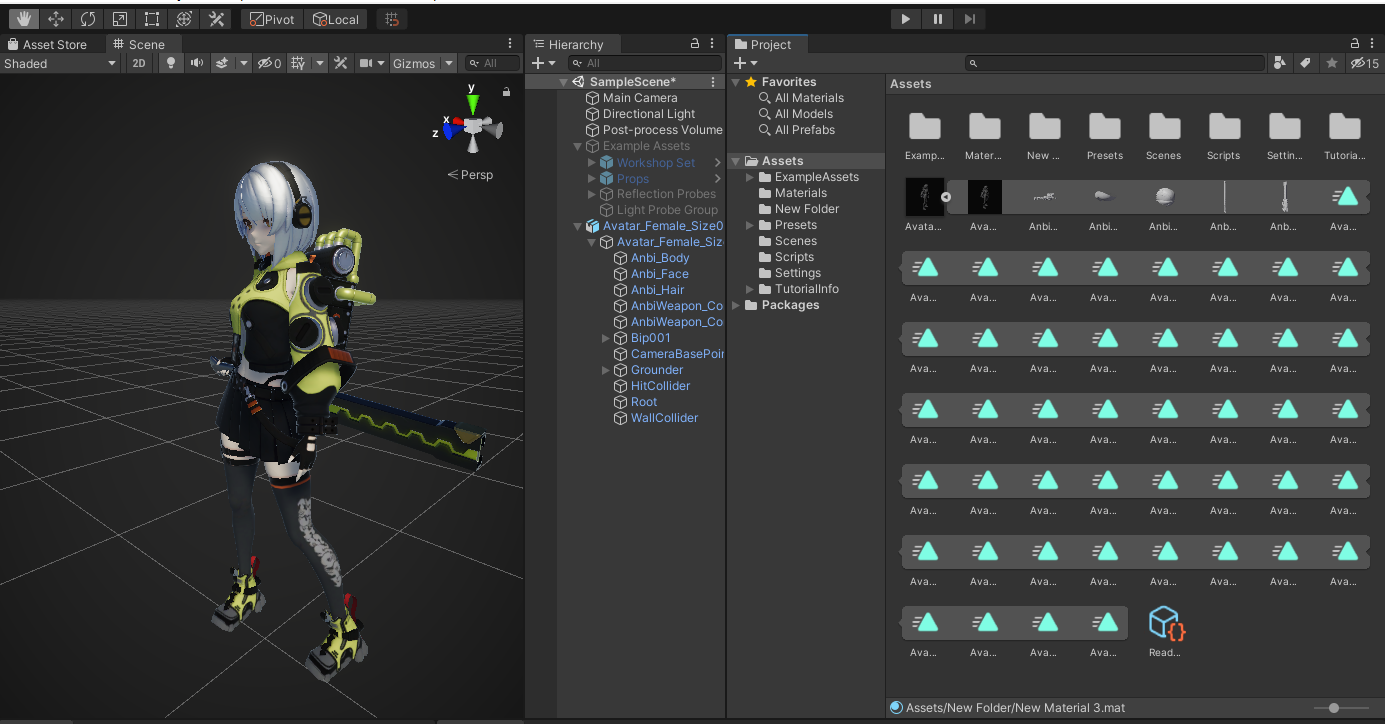Click the Project panel search field
The width and height of the screenshot is (1385, 724).
pos(1115,63)
